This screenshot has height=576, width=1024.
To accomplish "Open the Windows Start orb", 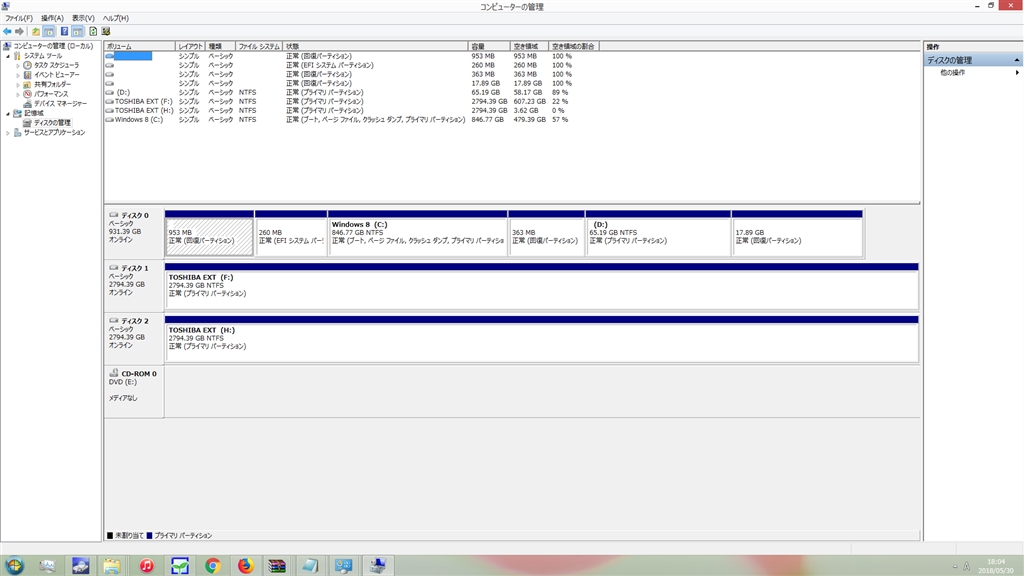I will (14, 566).
